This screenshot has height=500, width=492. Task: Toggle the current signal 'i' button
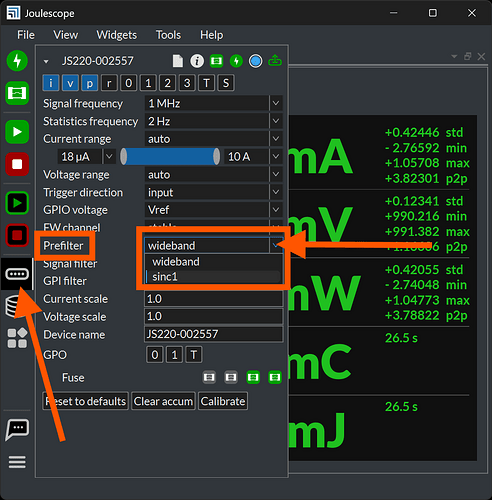click(51, 83)
